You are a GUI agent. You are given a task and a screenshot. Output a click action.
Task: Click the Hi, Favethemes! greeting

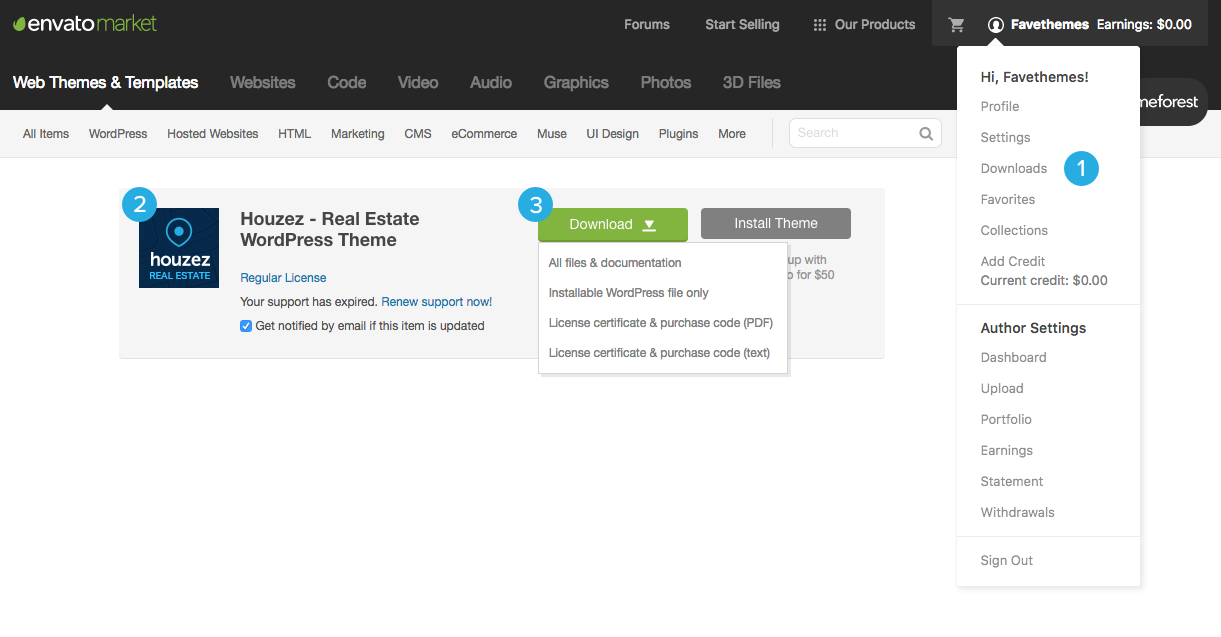[1034, 77]
